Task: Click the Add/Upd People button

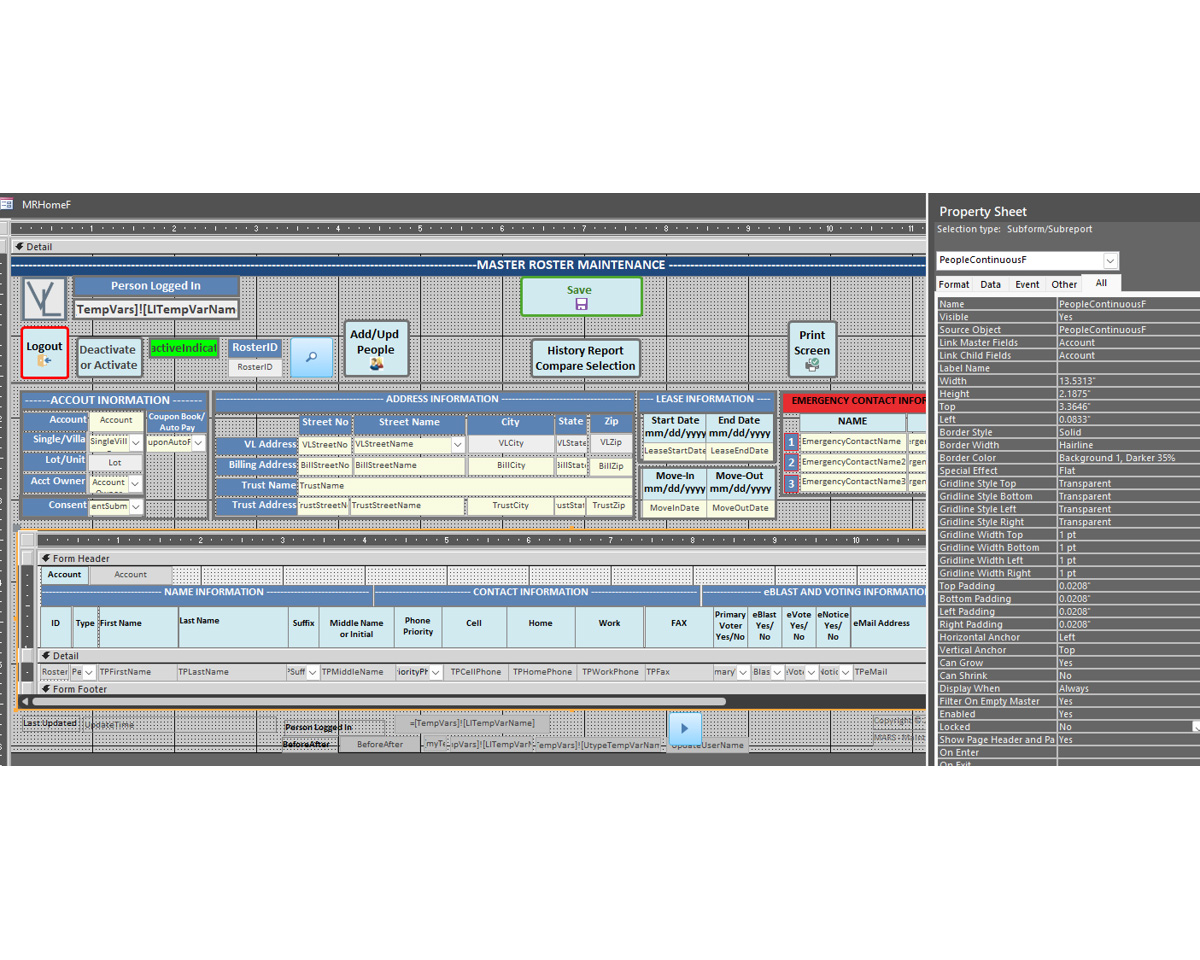Action: coord(376,349)
